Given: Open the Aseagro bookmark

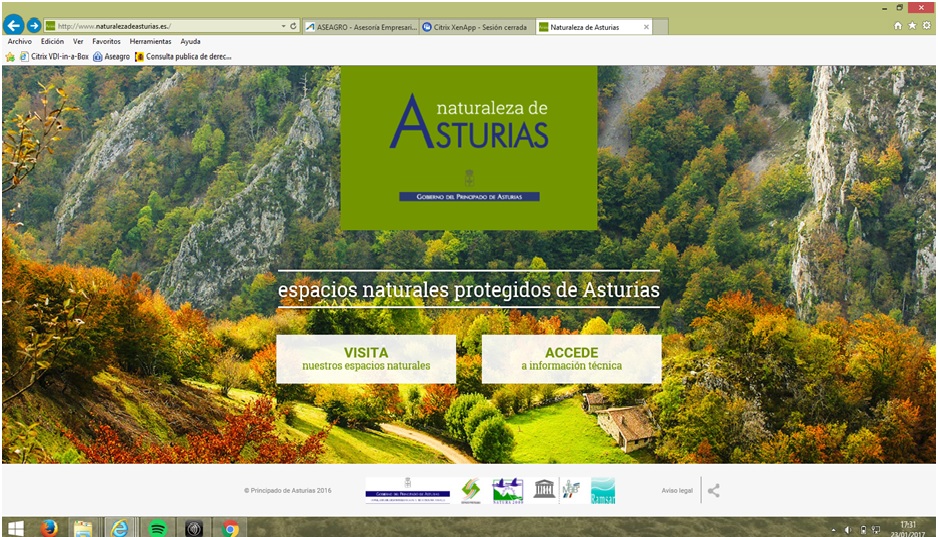Looking at the screenshot, I should (x=111, y=57).
